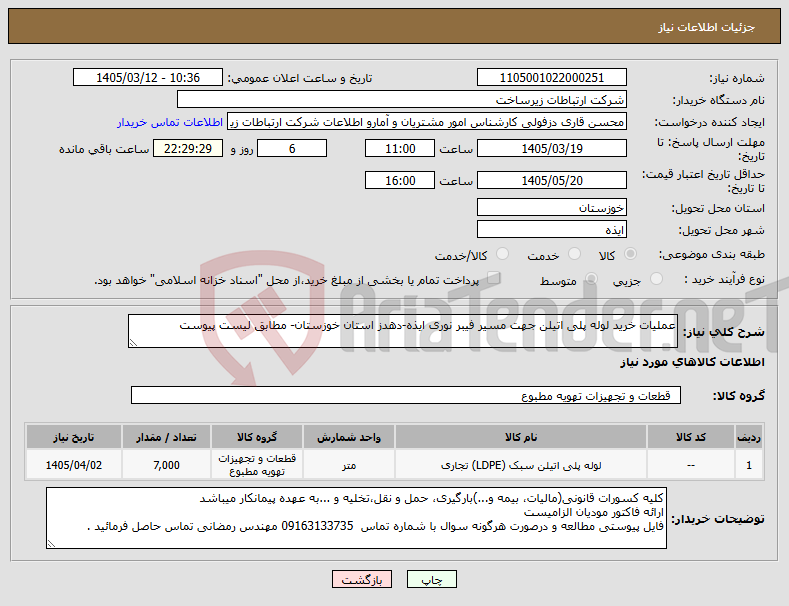Click the need date cell 1405/04/02
This screenshot has width=789, height=606.
[x=73, y=465]
